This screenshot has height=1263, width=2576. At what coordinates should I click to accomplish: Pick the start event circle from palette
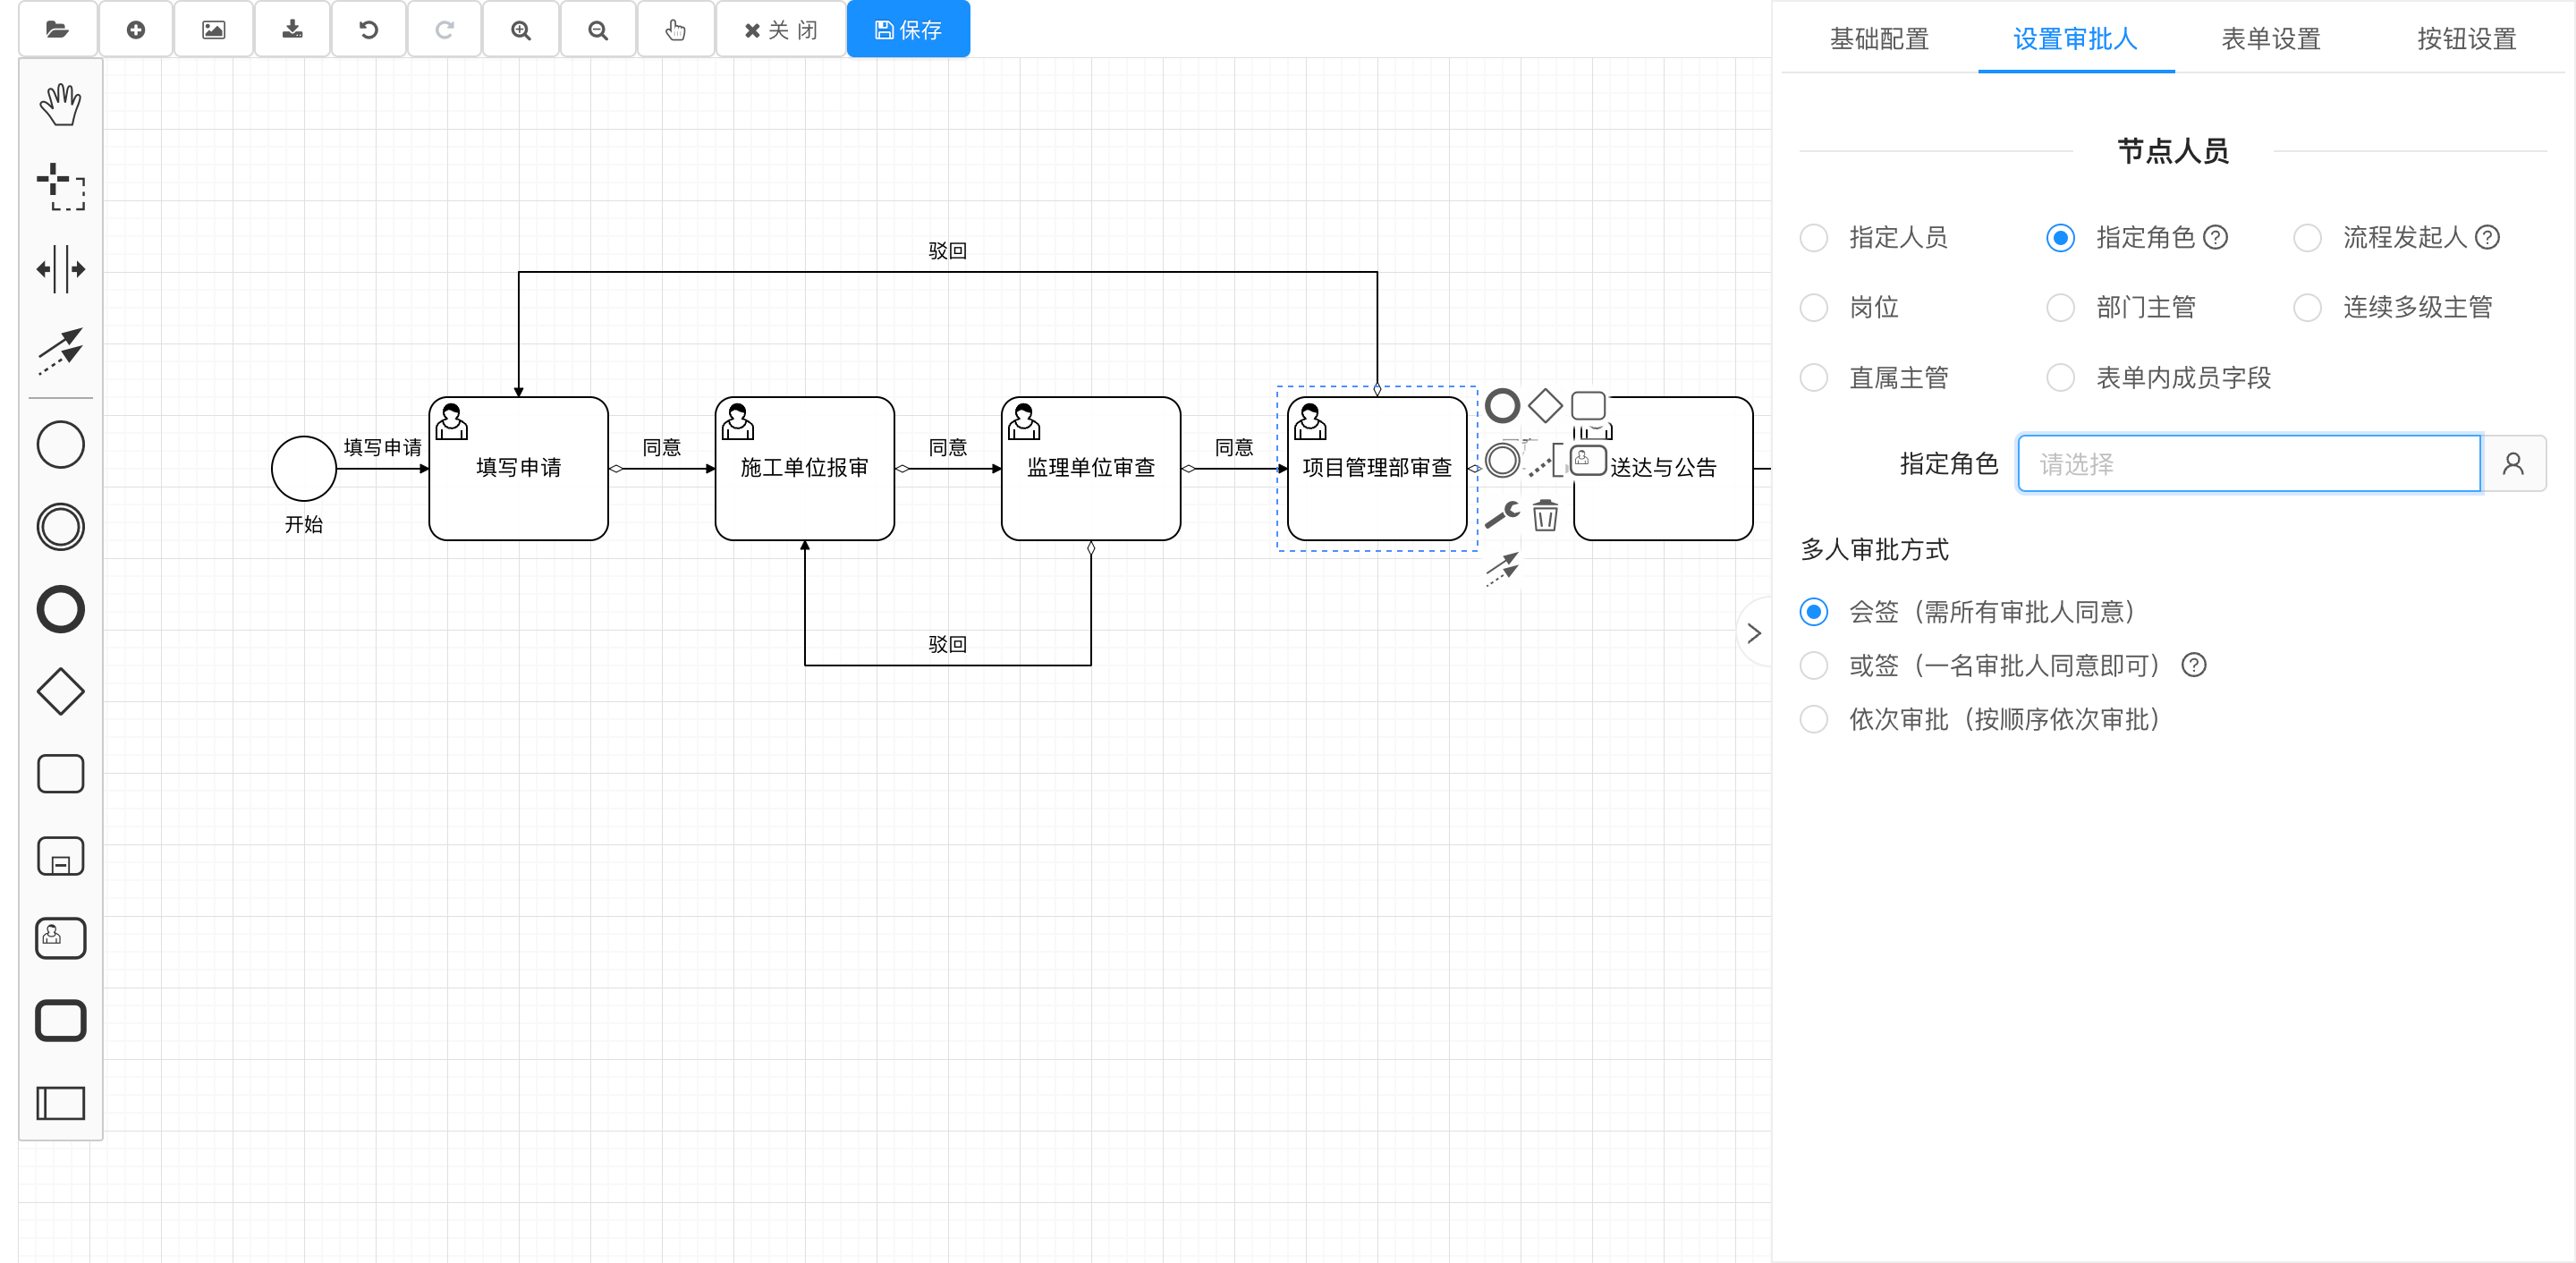click(x=60, y=445)
